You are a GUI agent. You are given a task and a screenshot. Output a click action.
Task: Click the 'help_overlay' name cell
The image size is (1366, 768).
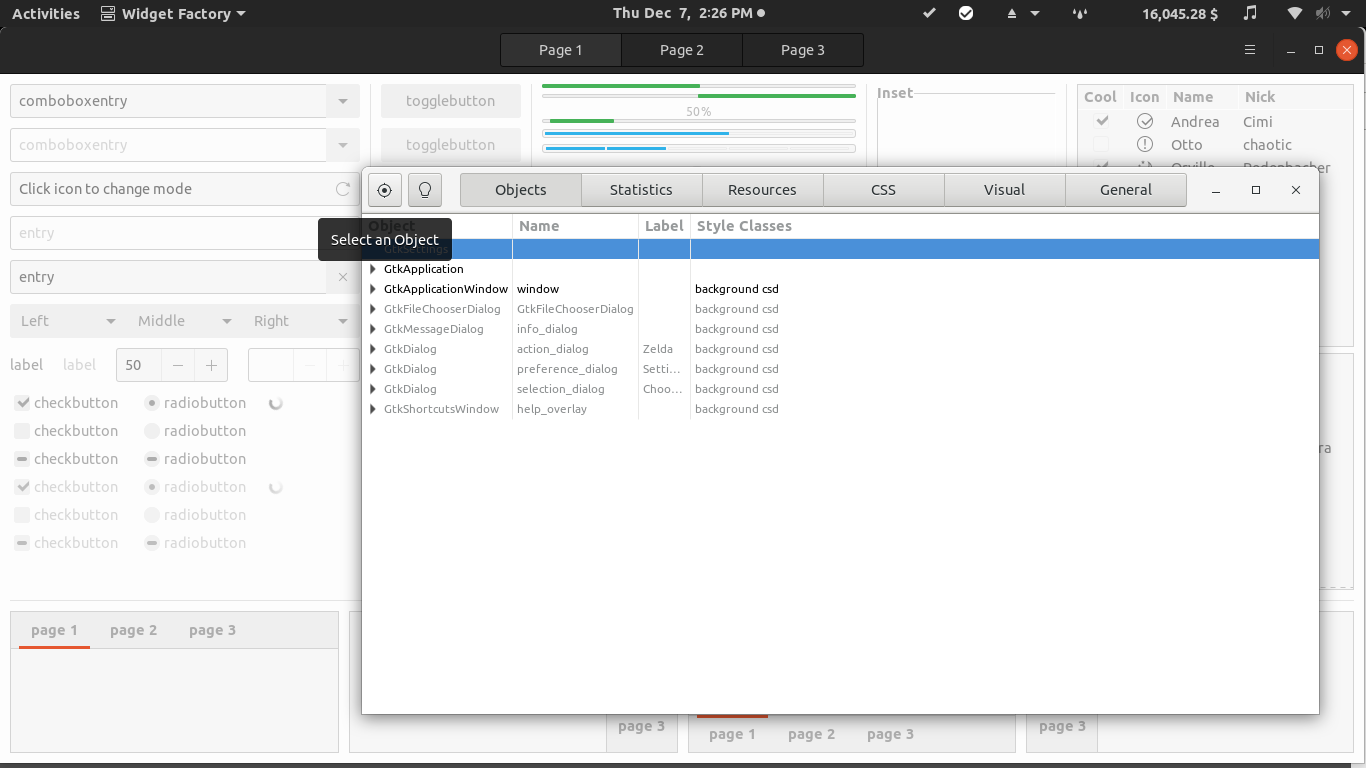coord(575,409)
